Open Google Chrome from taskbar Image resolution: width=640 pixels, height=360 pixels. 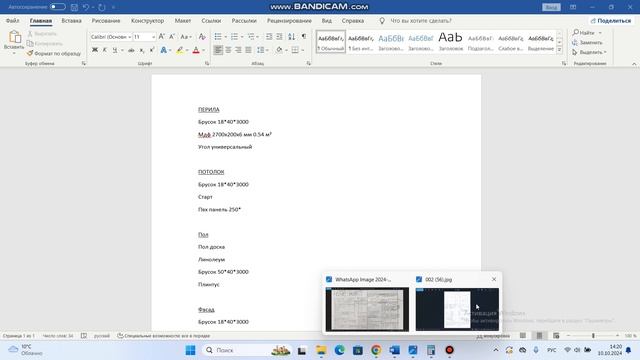coord(376,350)
